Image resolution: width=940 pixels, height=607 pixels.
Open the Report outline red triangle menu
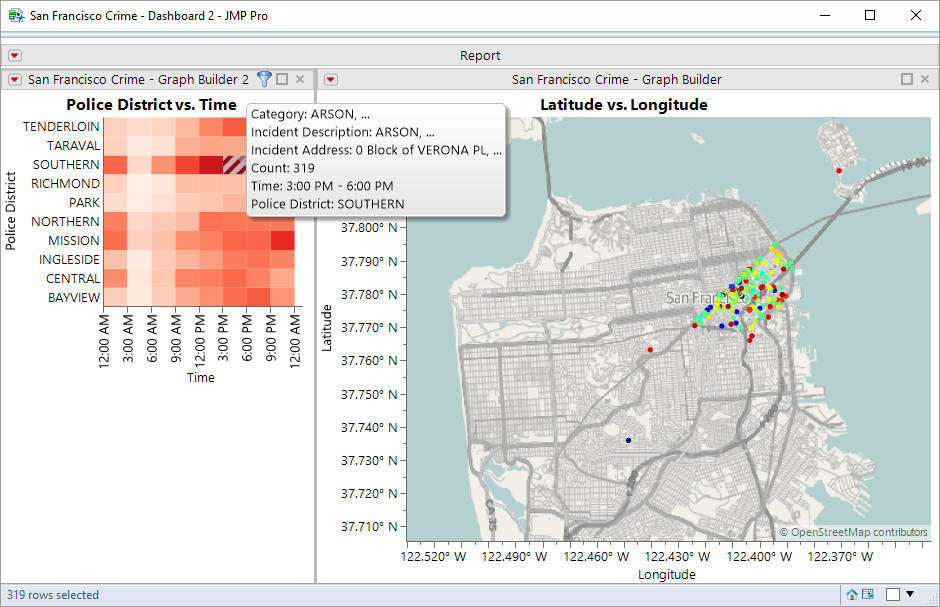(x=14, y=55)
